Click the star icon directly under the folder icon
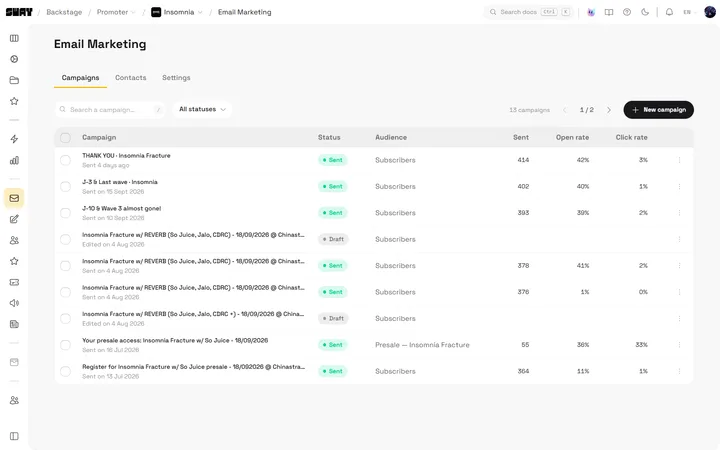This screenshot has height=450, width=720. [14, 101]
